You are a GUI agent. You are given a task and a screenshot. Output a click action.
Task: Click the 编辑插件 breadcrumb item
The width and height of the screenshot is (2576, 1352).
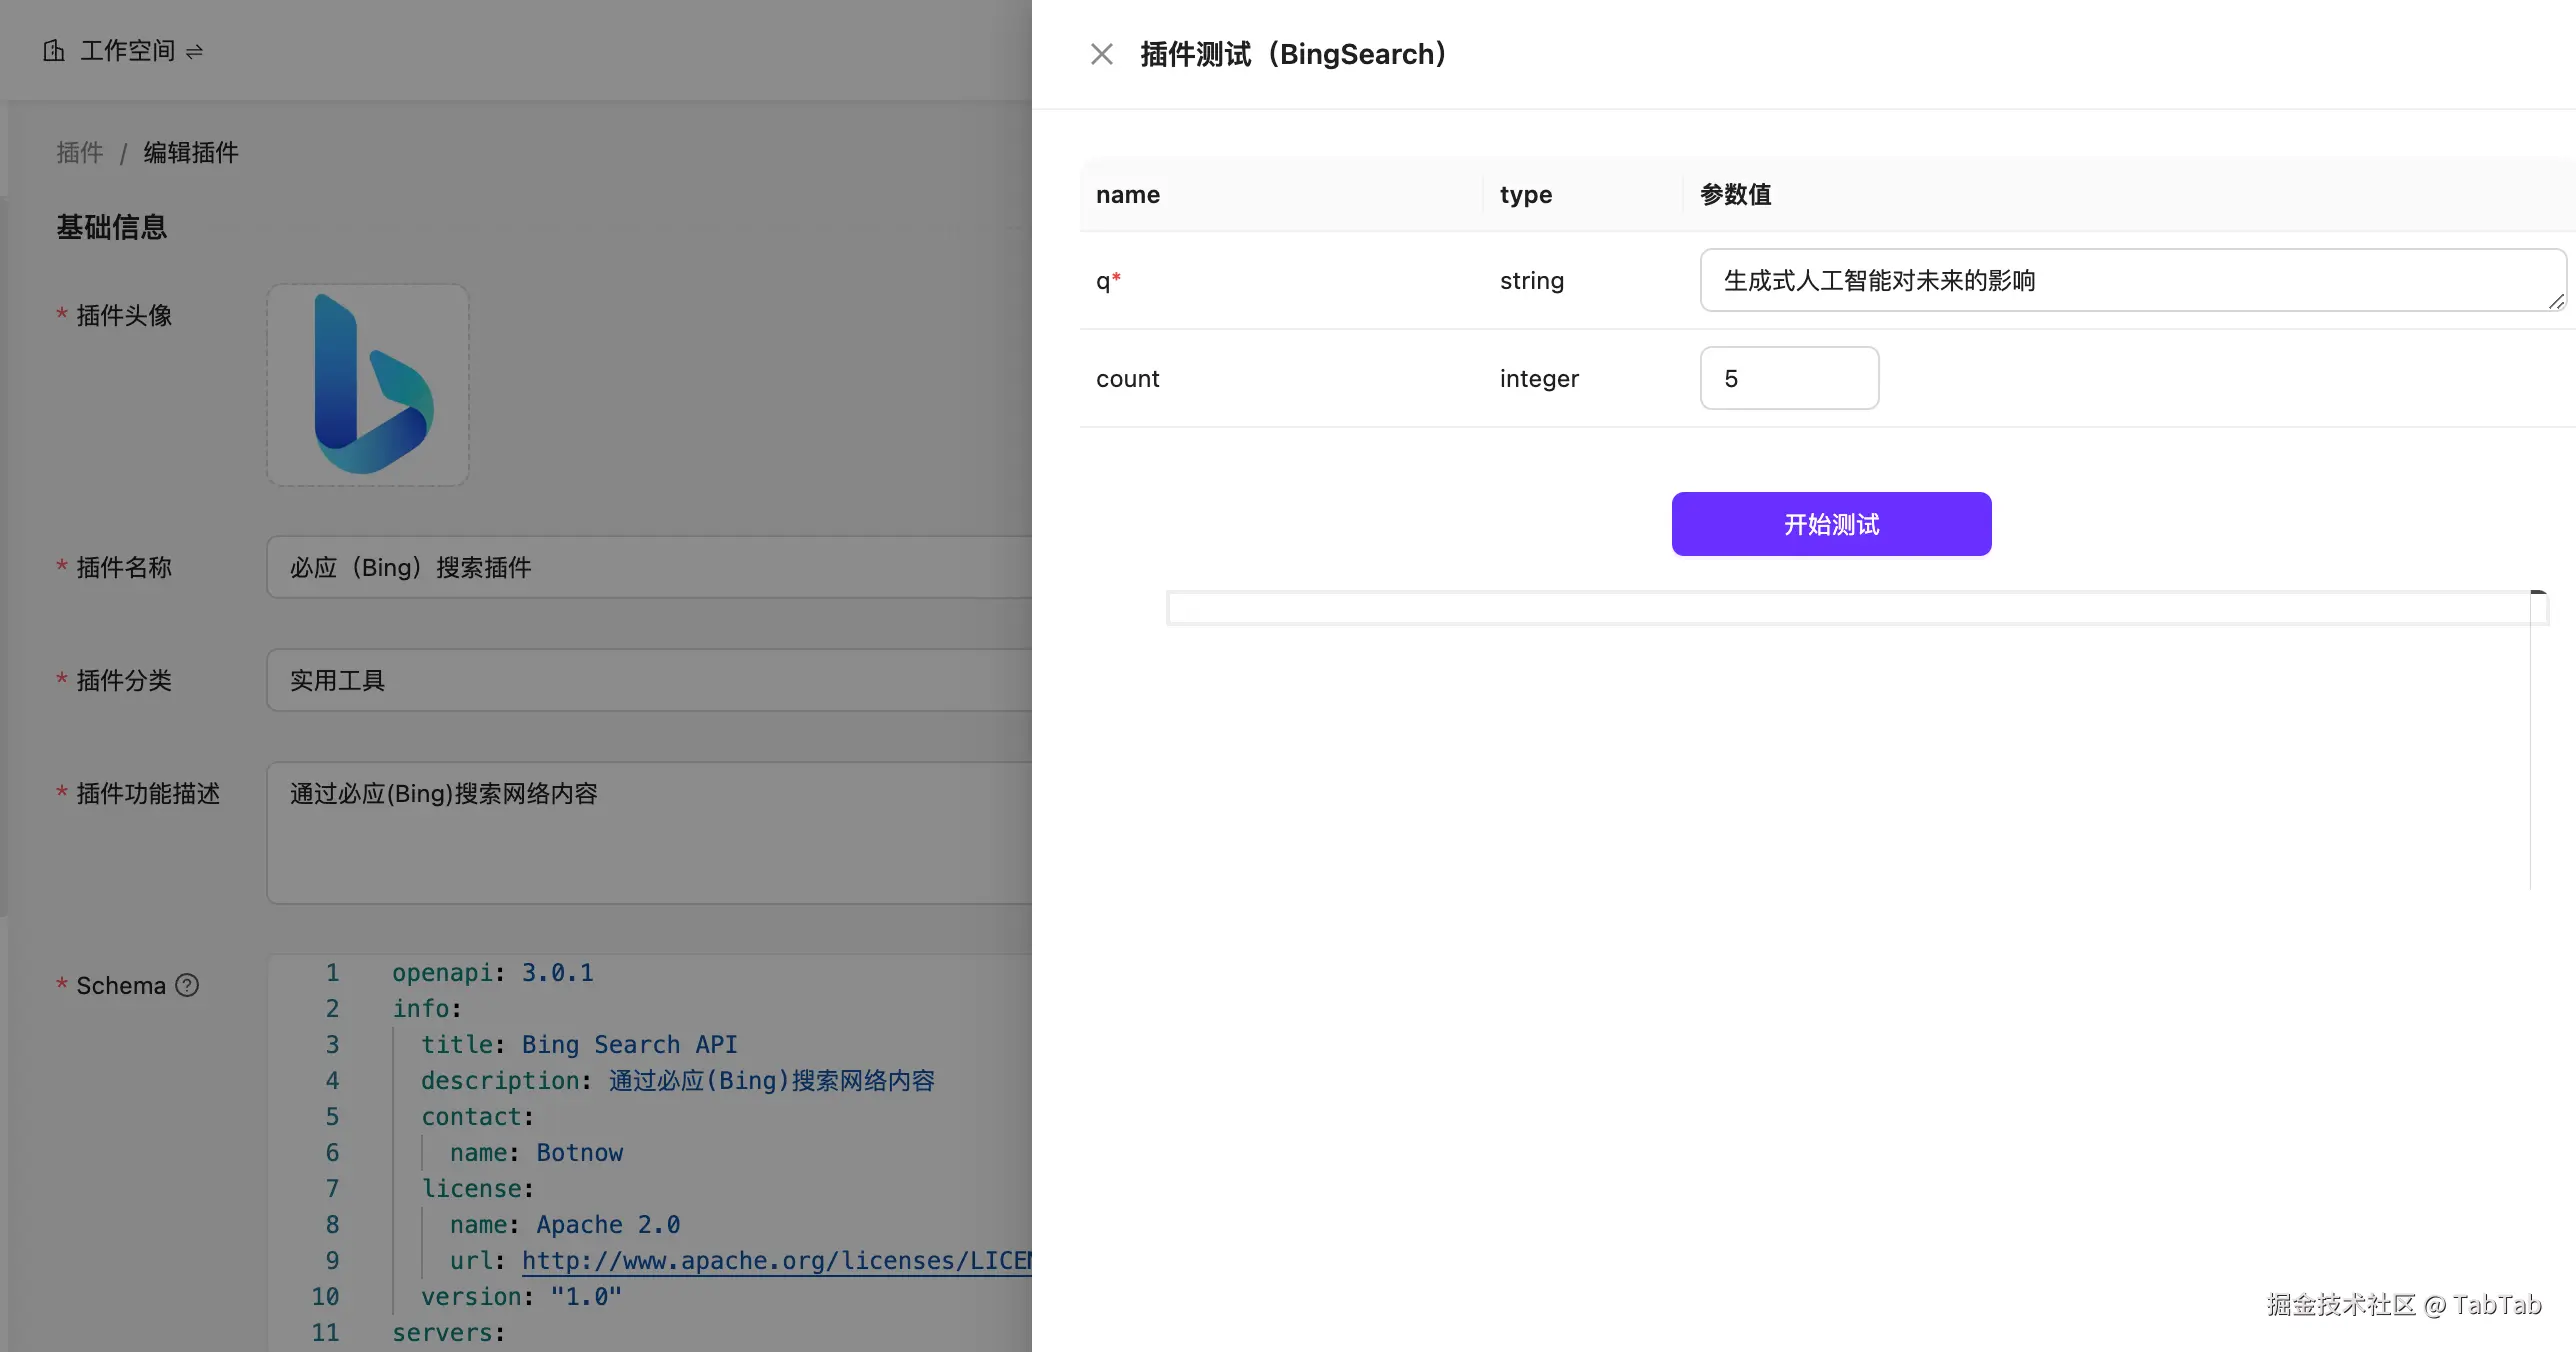coord(191,152)
